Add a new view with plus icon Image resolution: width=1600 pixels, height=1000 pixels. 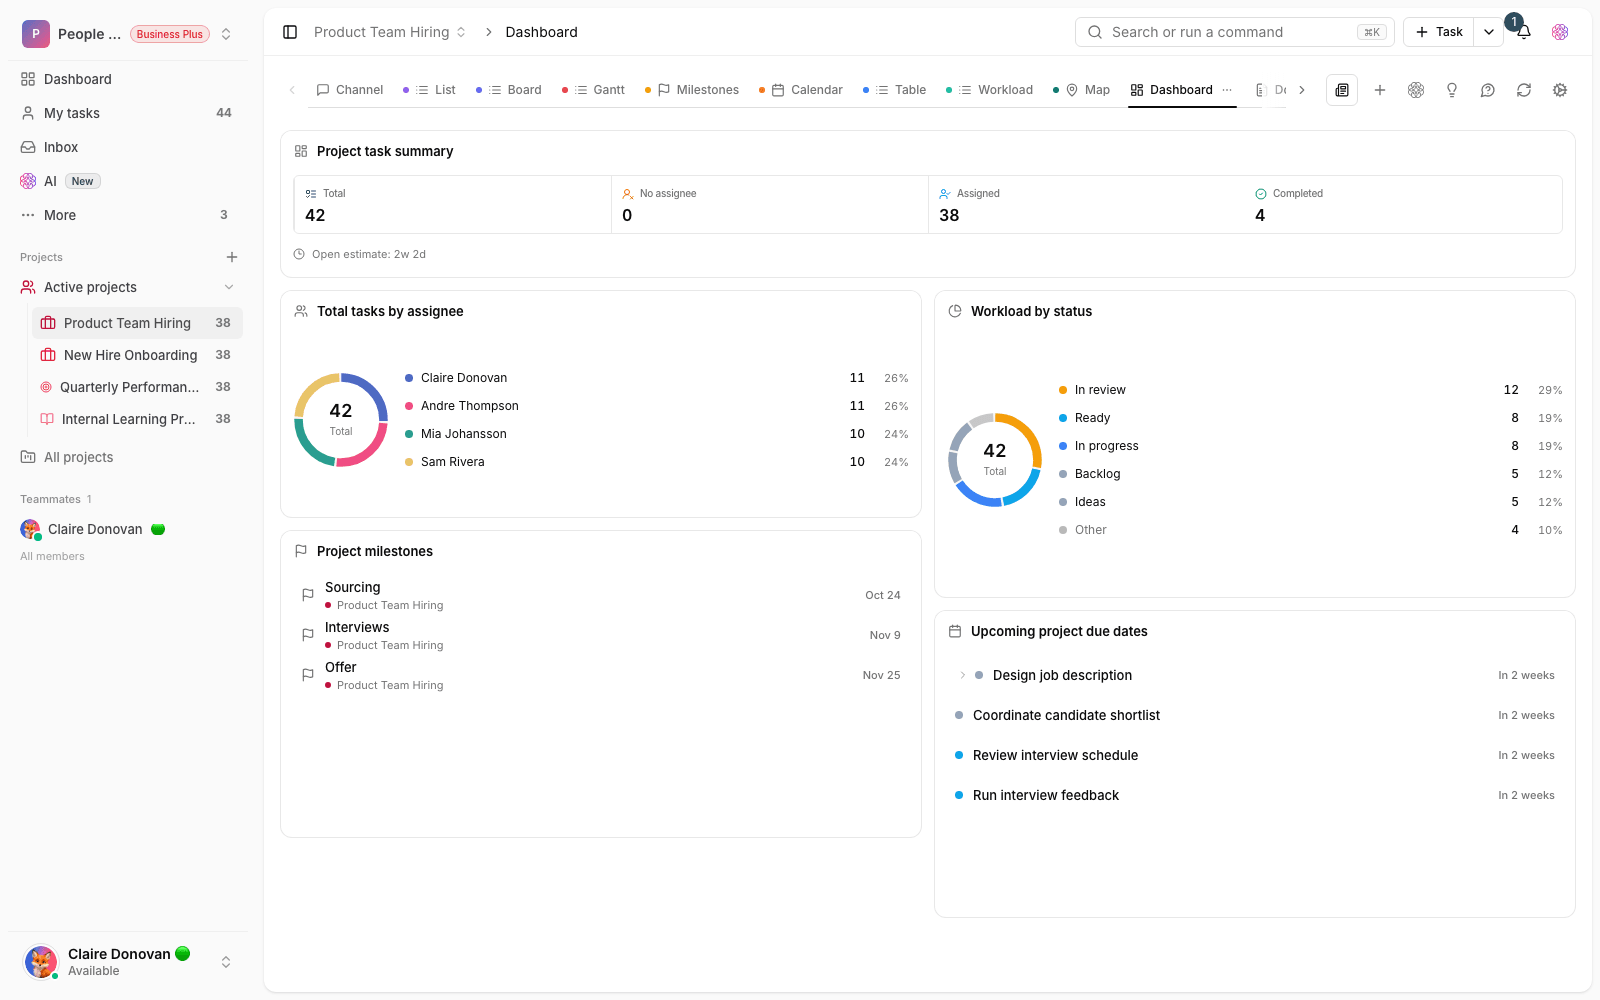[1380, 90]
